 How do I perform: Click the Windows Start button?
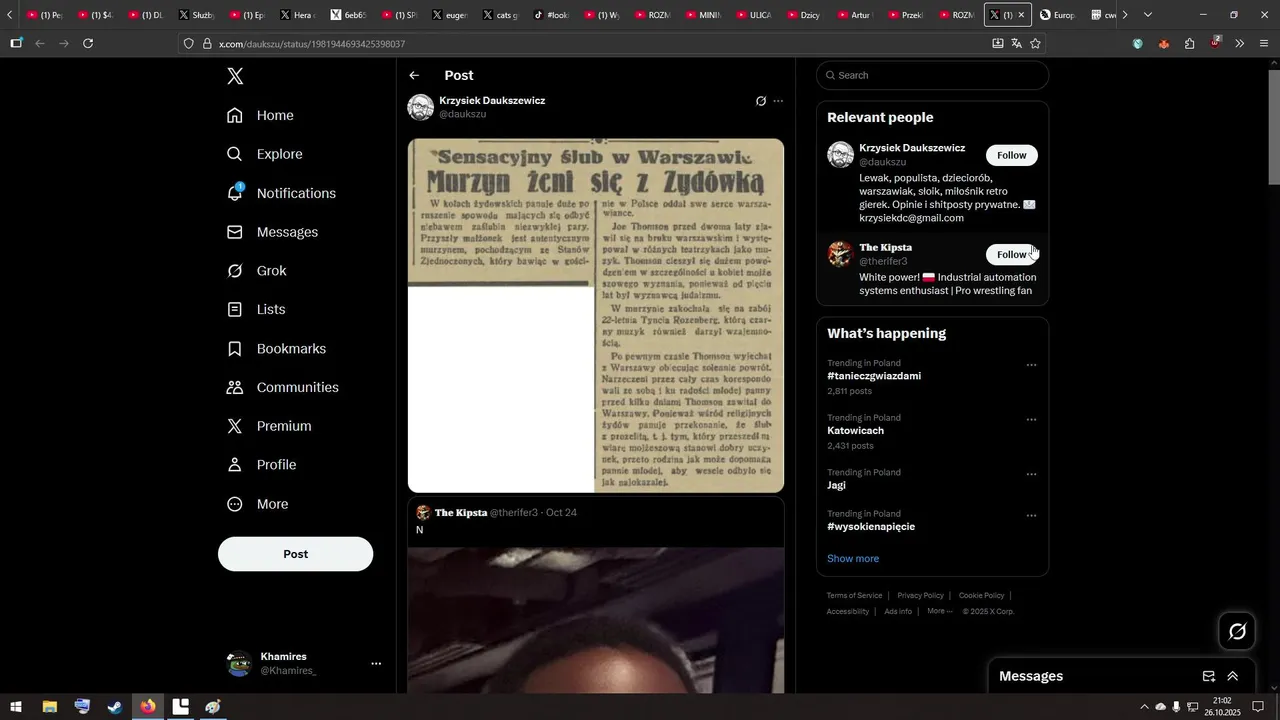click(16, 707)
